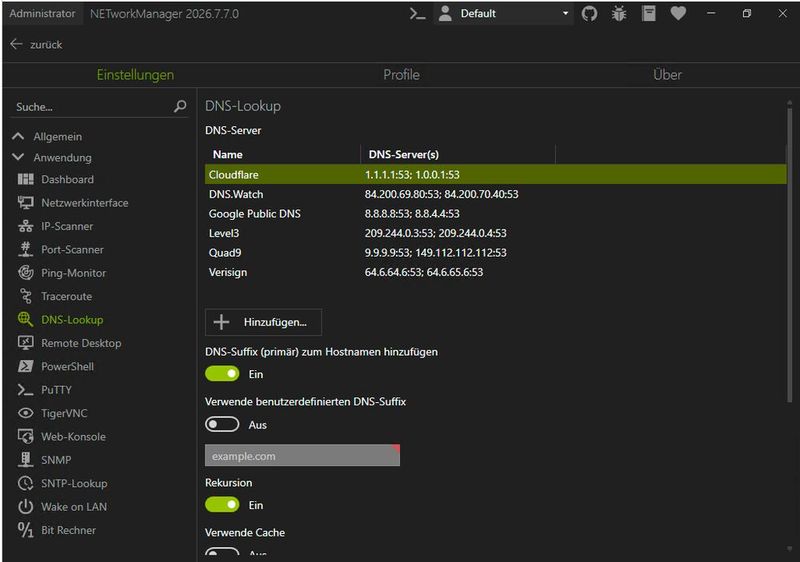Click the 64.6.64.6:53; 64.6.65.6:53 cell

coord(423,272)
